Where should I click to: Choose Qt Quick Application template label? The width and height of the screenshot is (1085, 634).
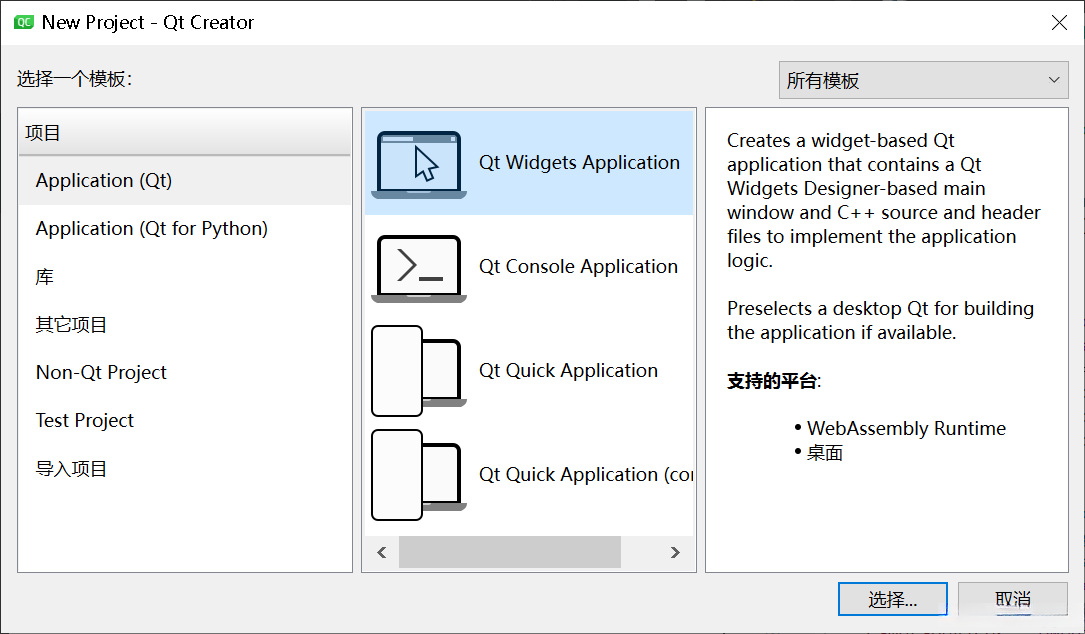(x=568, y=371)
